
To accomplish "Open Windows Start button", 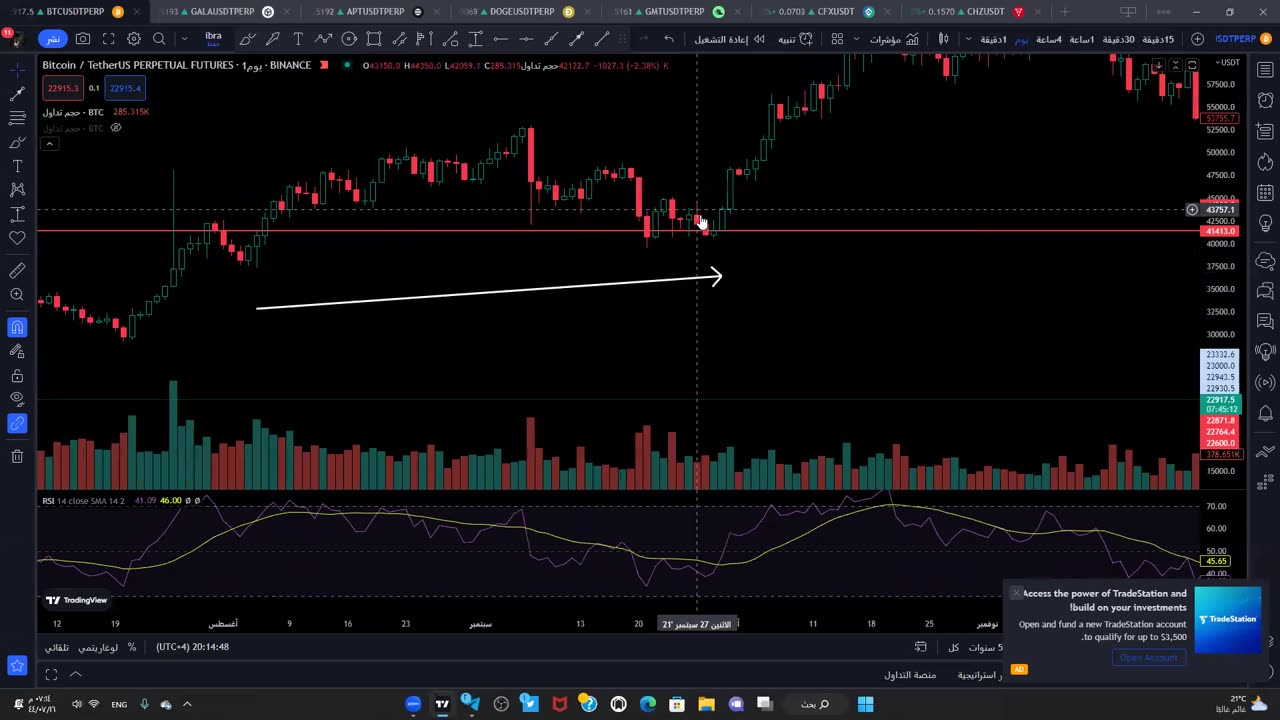I will 865,704.
